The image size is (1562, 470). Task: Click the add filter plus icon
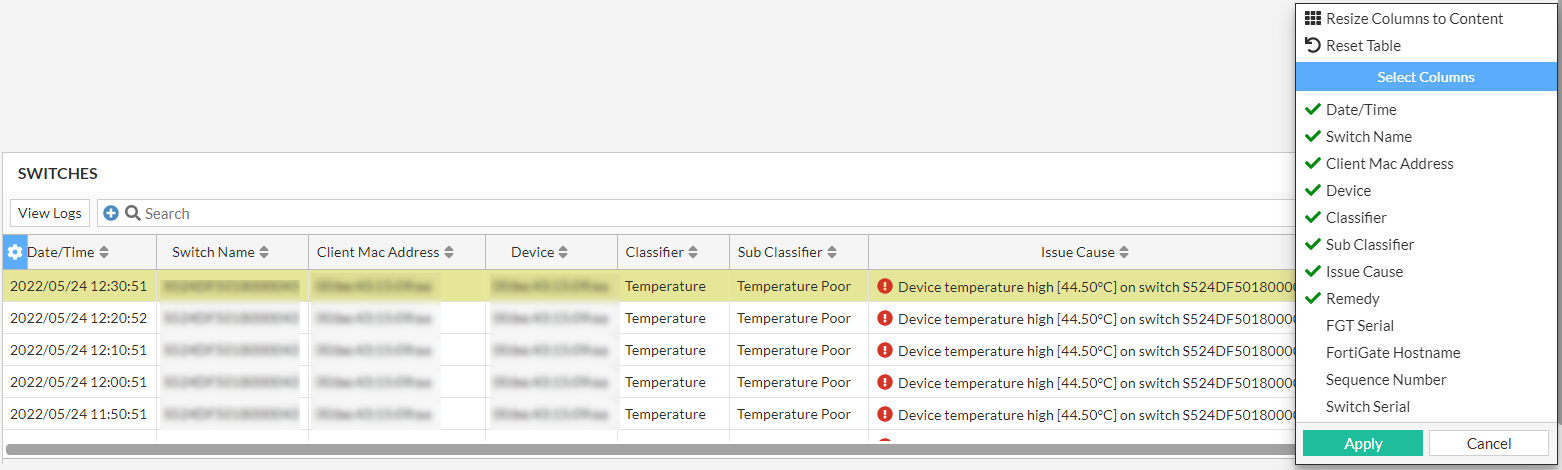click(x=111, y=213)
